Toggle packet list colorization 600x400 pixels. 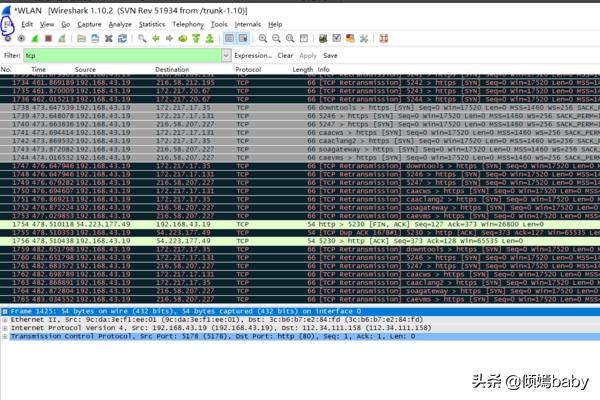click(229, 38)
